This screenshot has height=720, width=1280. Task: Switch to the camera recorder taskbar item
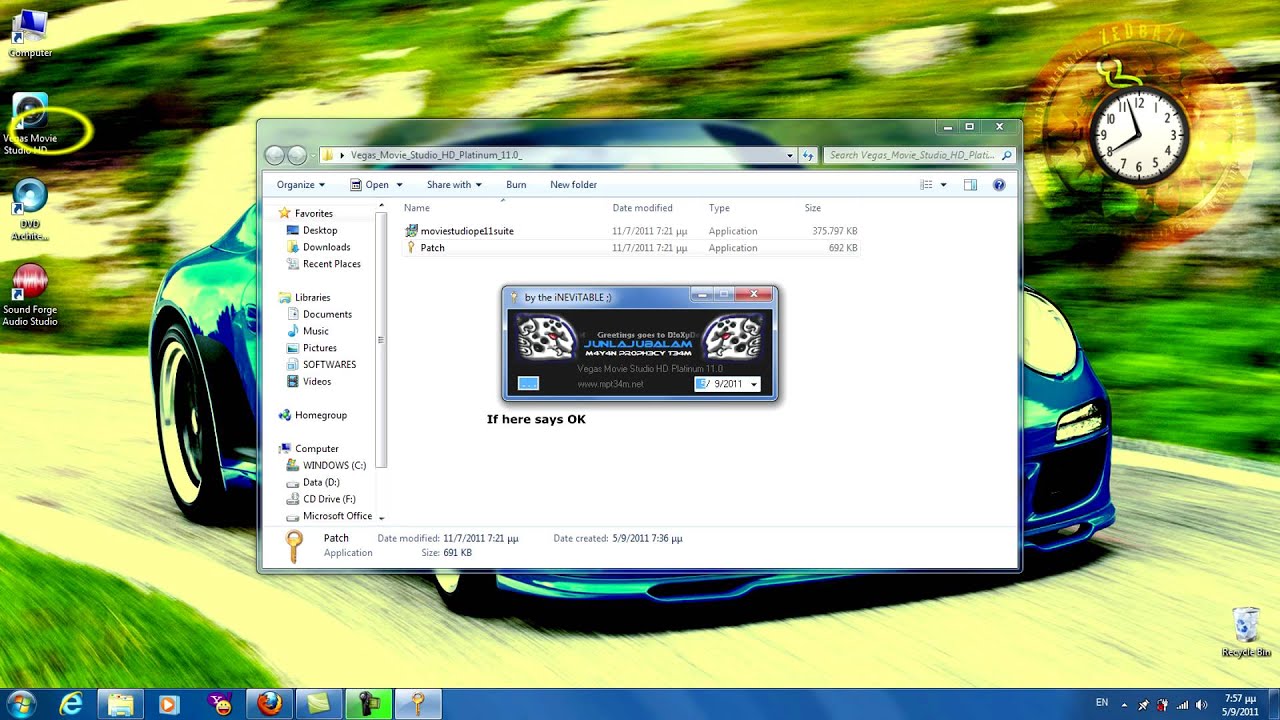coord(367,704)
